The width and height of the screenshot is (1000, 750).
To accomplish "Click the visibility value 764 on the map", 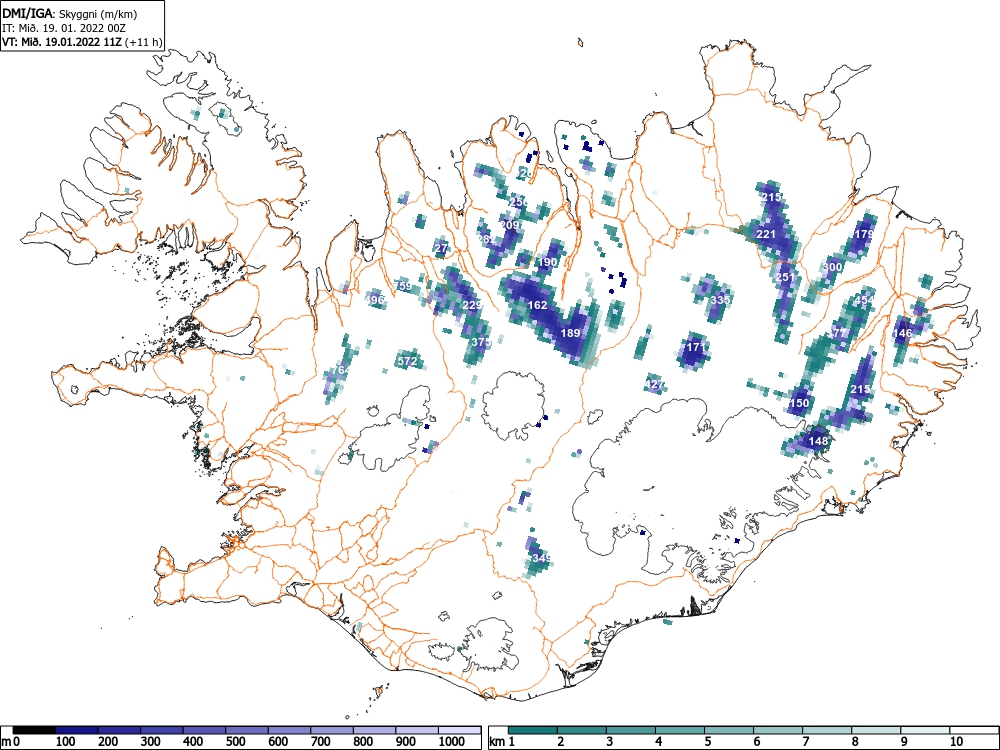I will [341, 370].
